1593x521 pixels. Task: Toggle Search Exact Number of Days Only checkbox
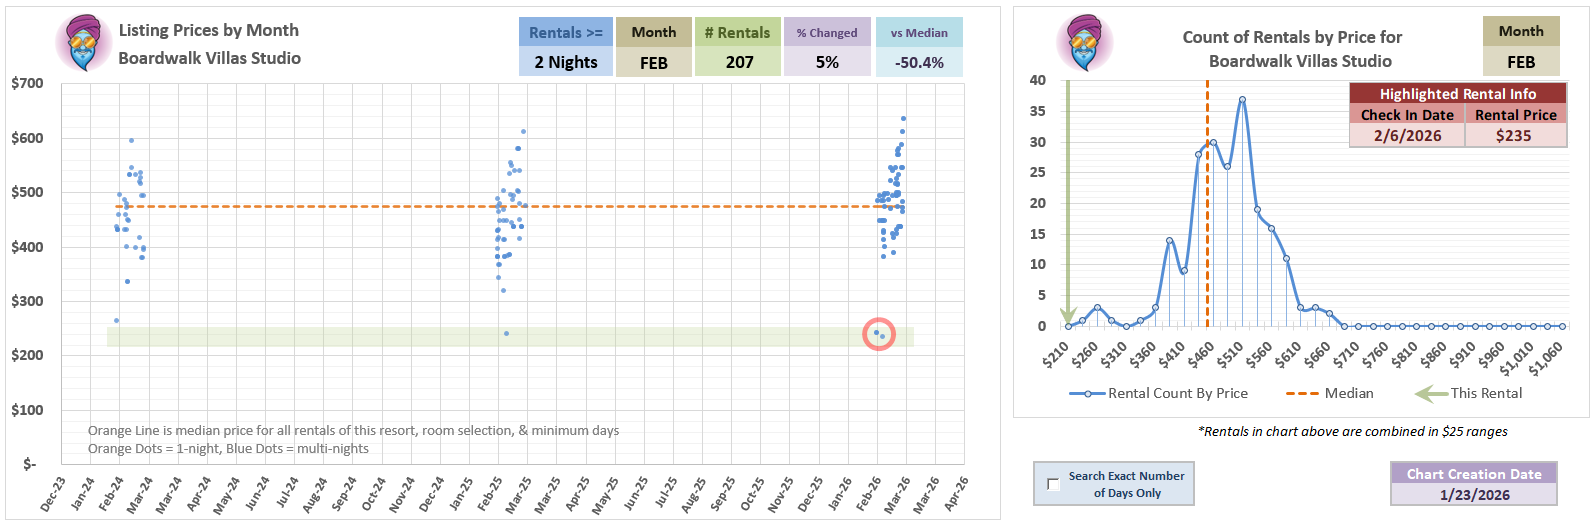coord(1052,485)
